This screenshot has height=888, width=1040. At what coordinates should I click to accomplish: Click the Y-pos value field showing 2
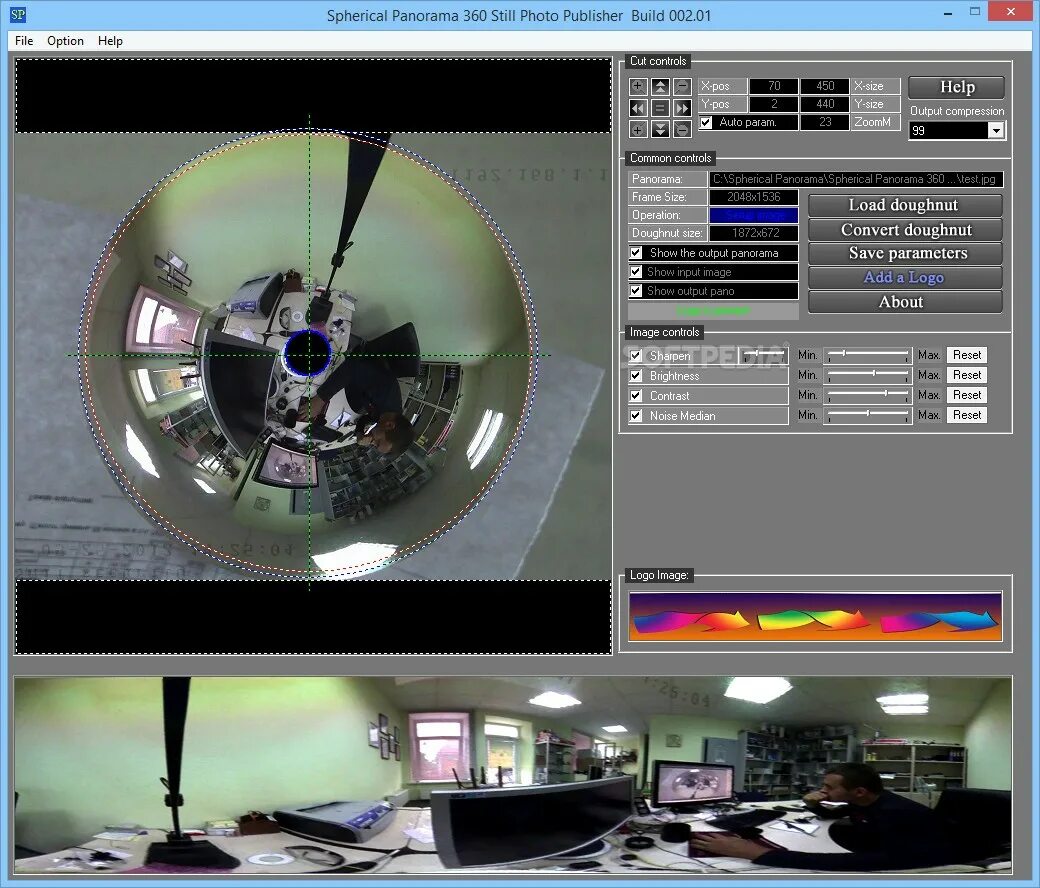point(773,104)
